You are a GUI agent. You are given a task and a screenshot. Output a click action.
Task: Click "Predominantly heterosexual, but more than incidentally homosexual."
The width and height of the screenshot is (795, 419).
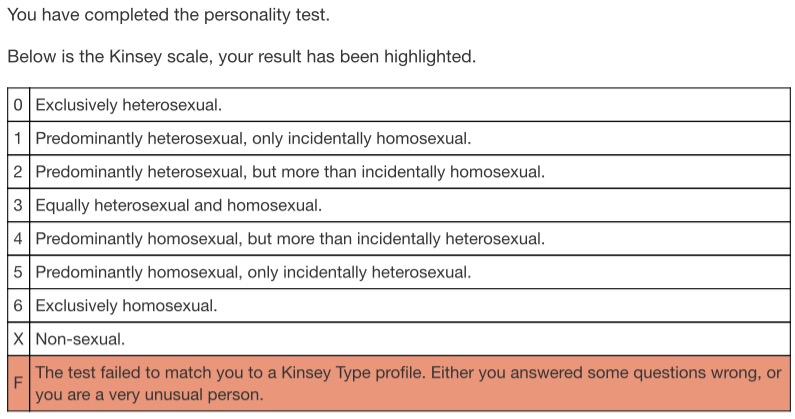(290, 171)
